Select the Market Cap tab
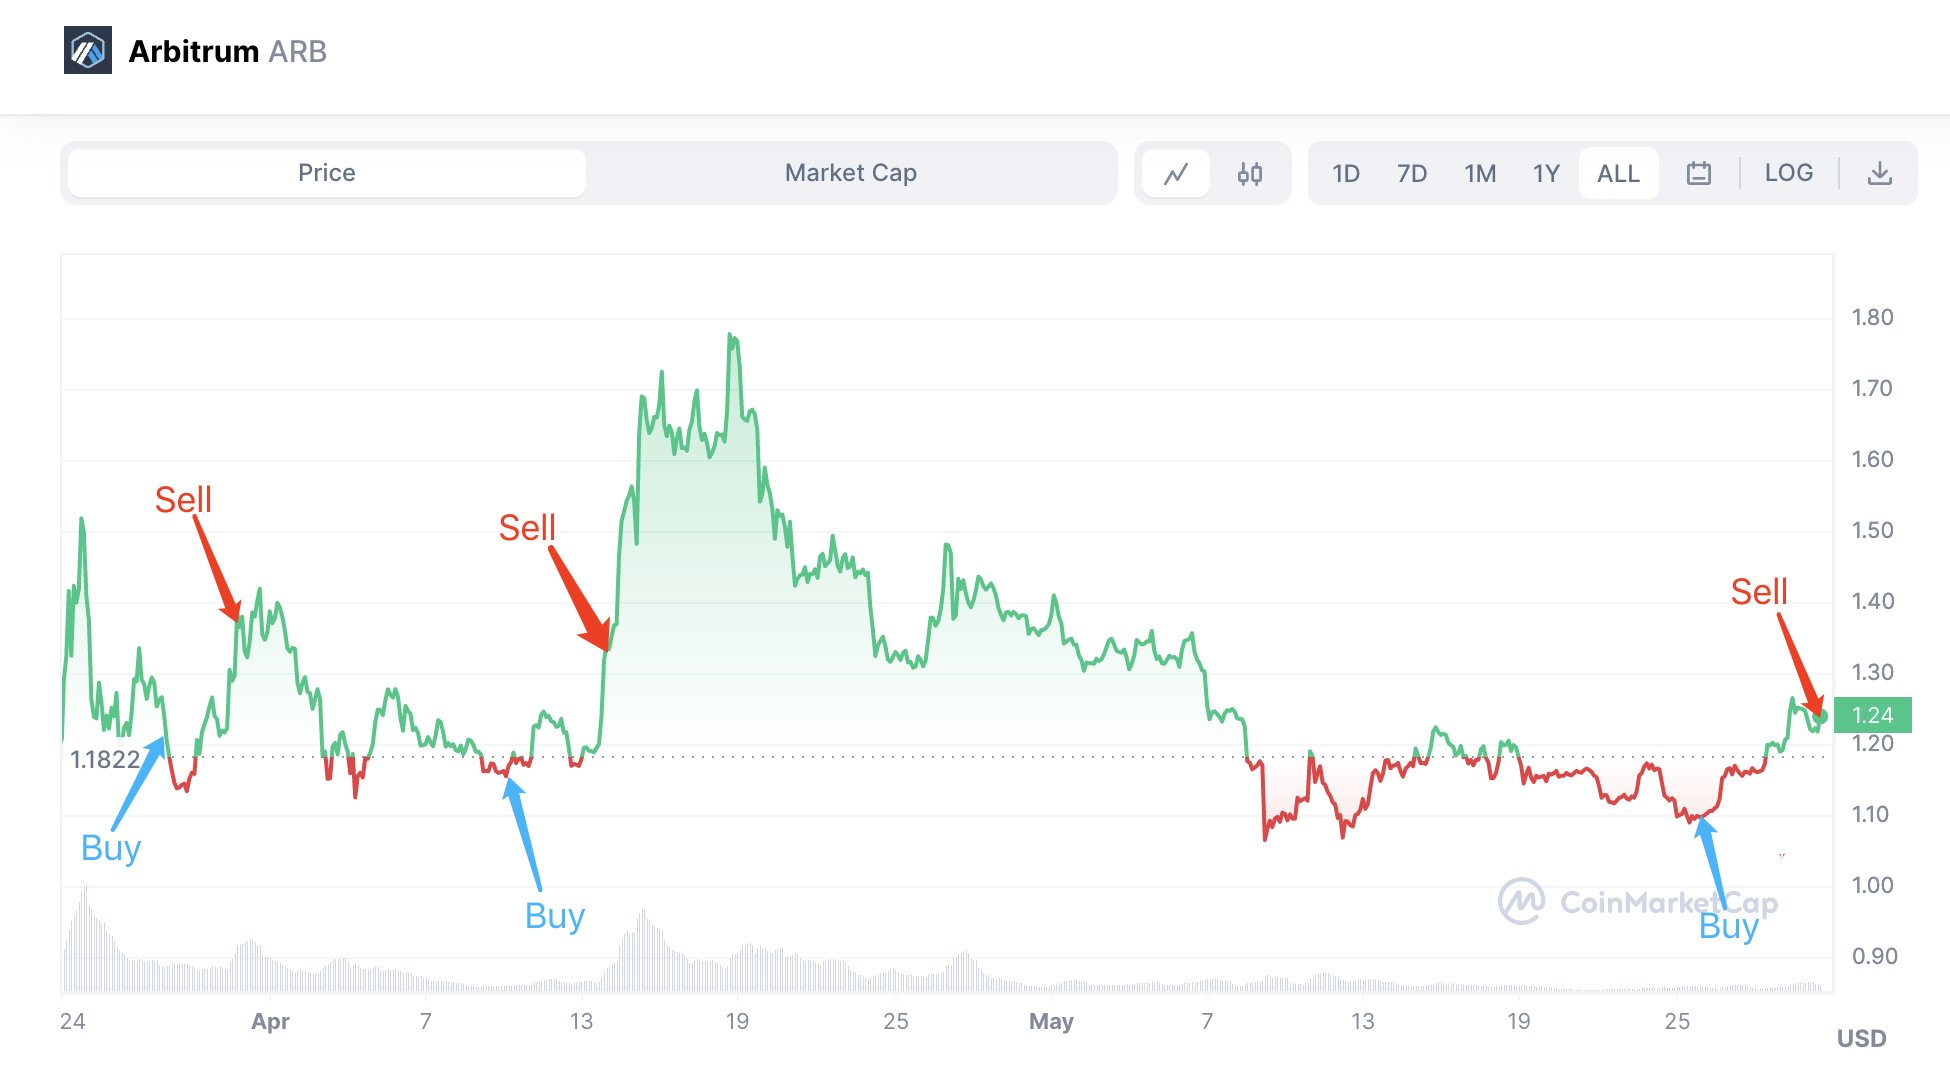 [850, 173]
